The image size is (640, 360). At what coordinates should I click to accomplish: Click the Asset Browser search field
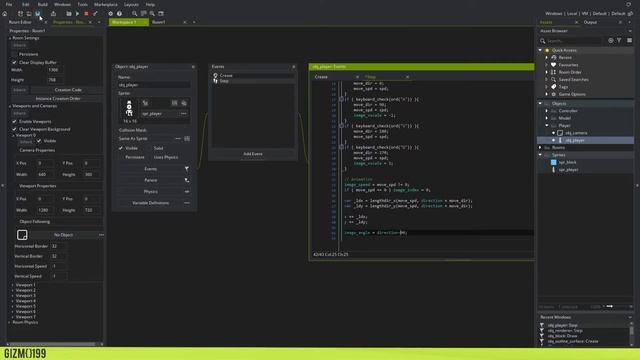pos(574,41)
